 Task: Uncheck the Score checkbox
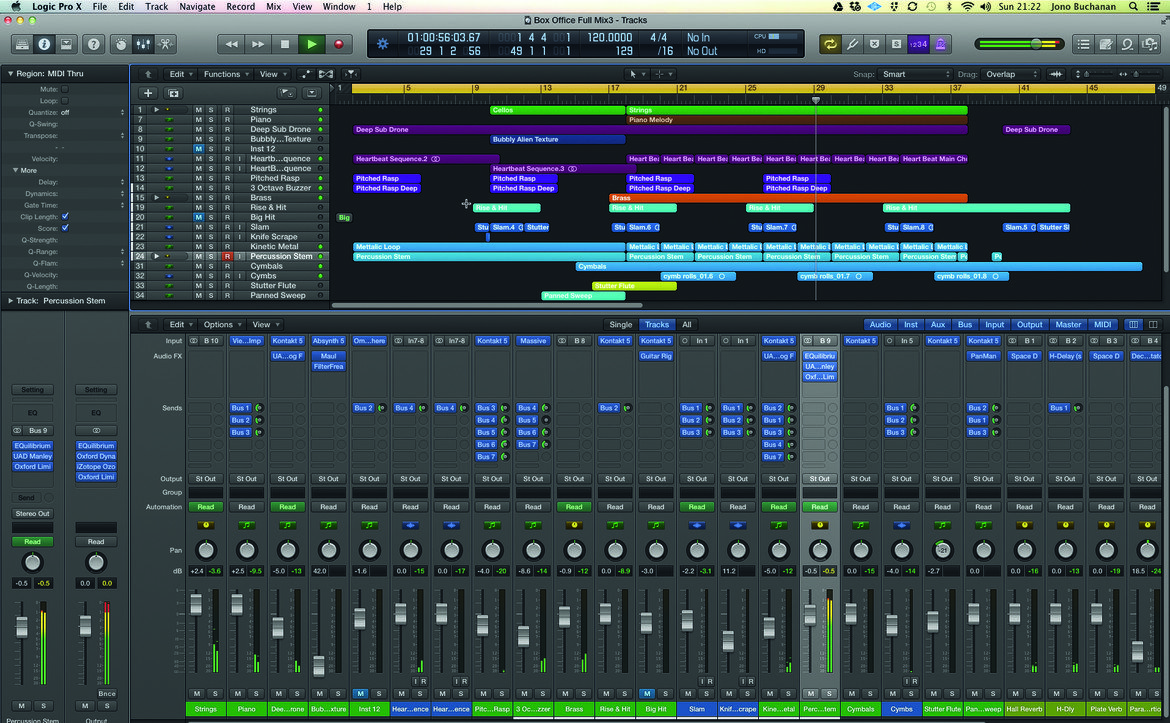[65, 228]
